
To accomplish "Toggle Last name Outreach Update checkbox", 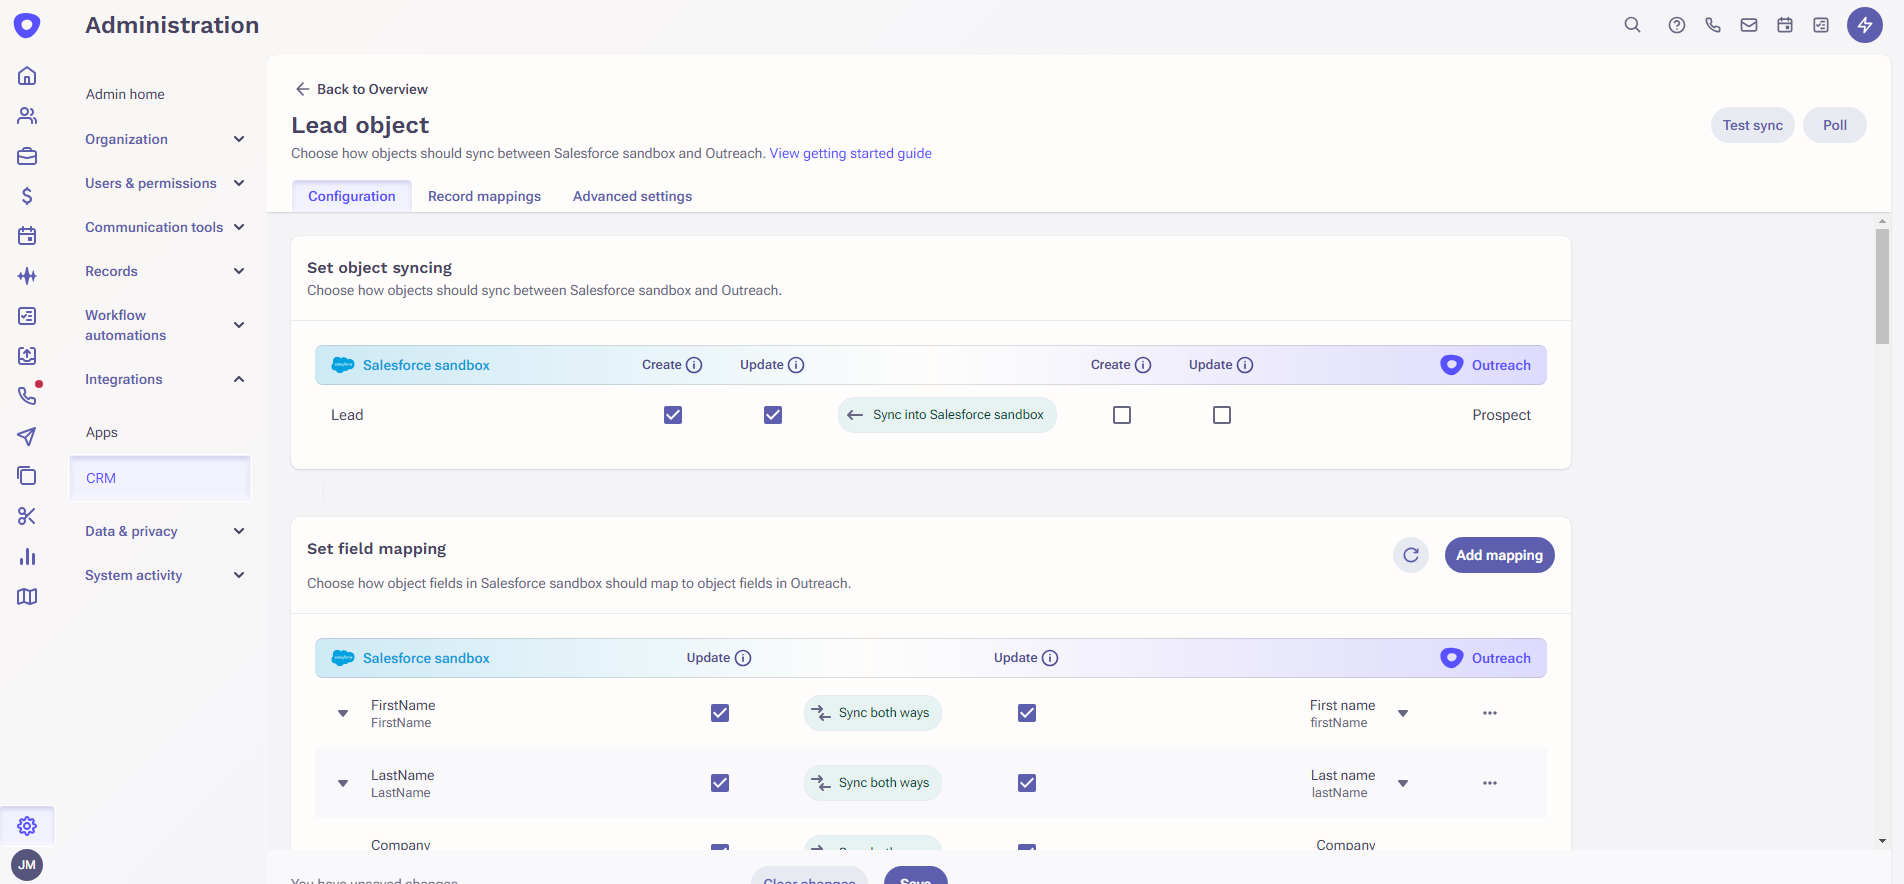I will click(x=1027, y=783).
